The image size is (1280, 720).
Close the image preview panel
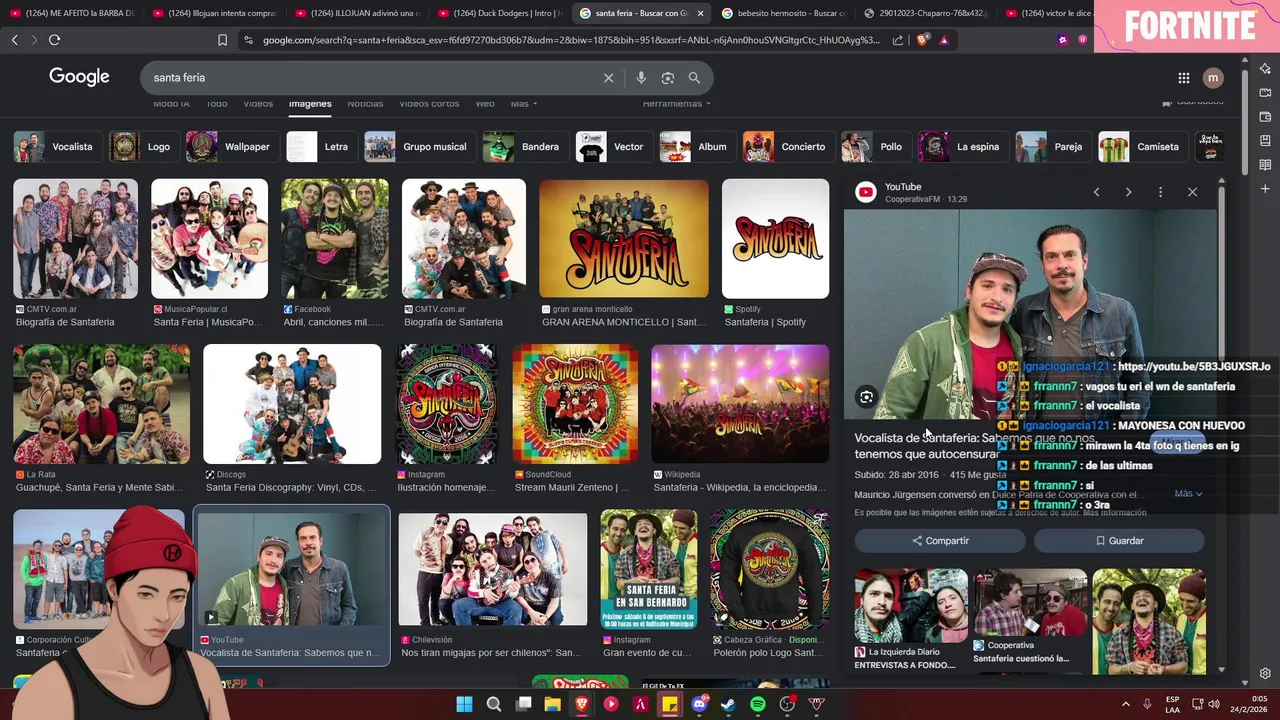click(1192, 192)
